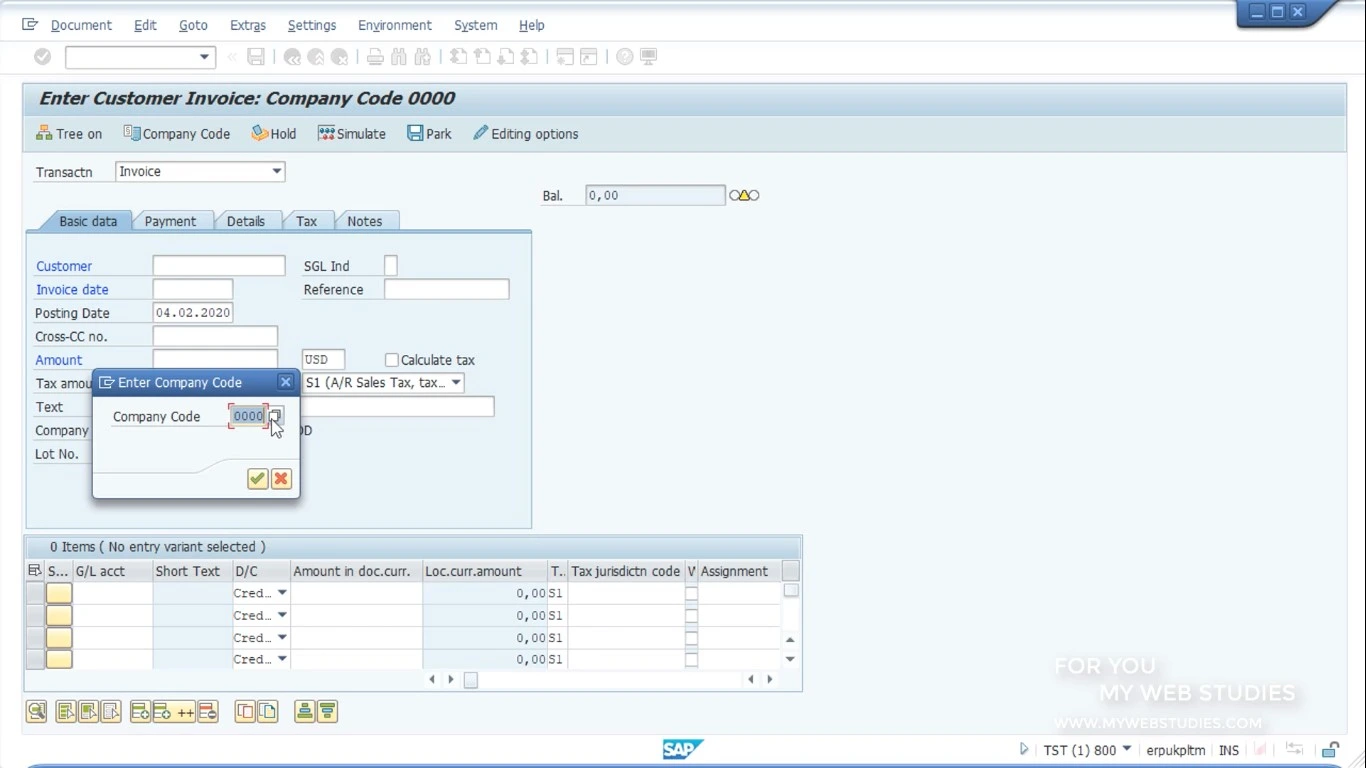Image resolution: width=1366 pixels, height=768 pixels.
Task: Click the Invoice date input field
Action: (193, 290)
